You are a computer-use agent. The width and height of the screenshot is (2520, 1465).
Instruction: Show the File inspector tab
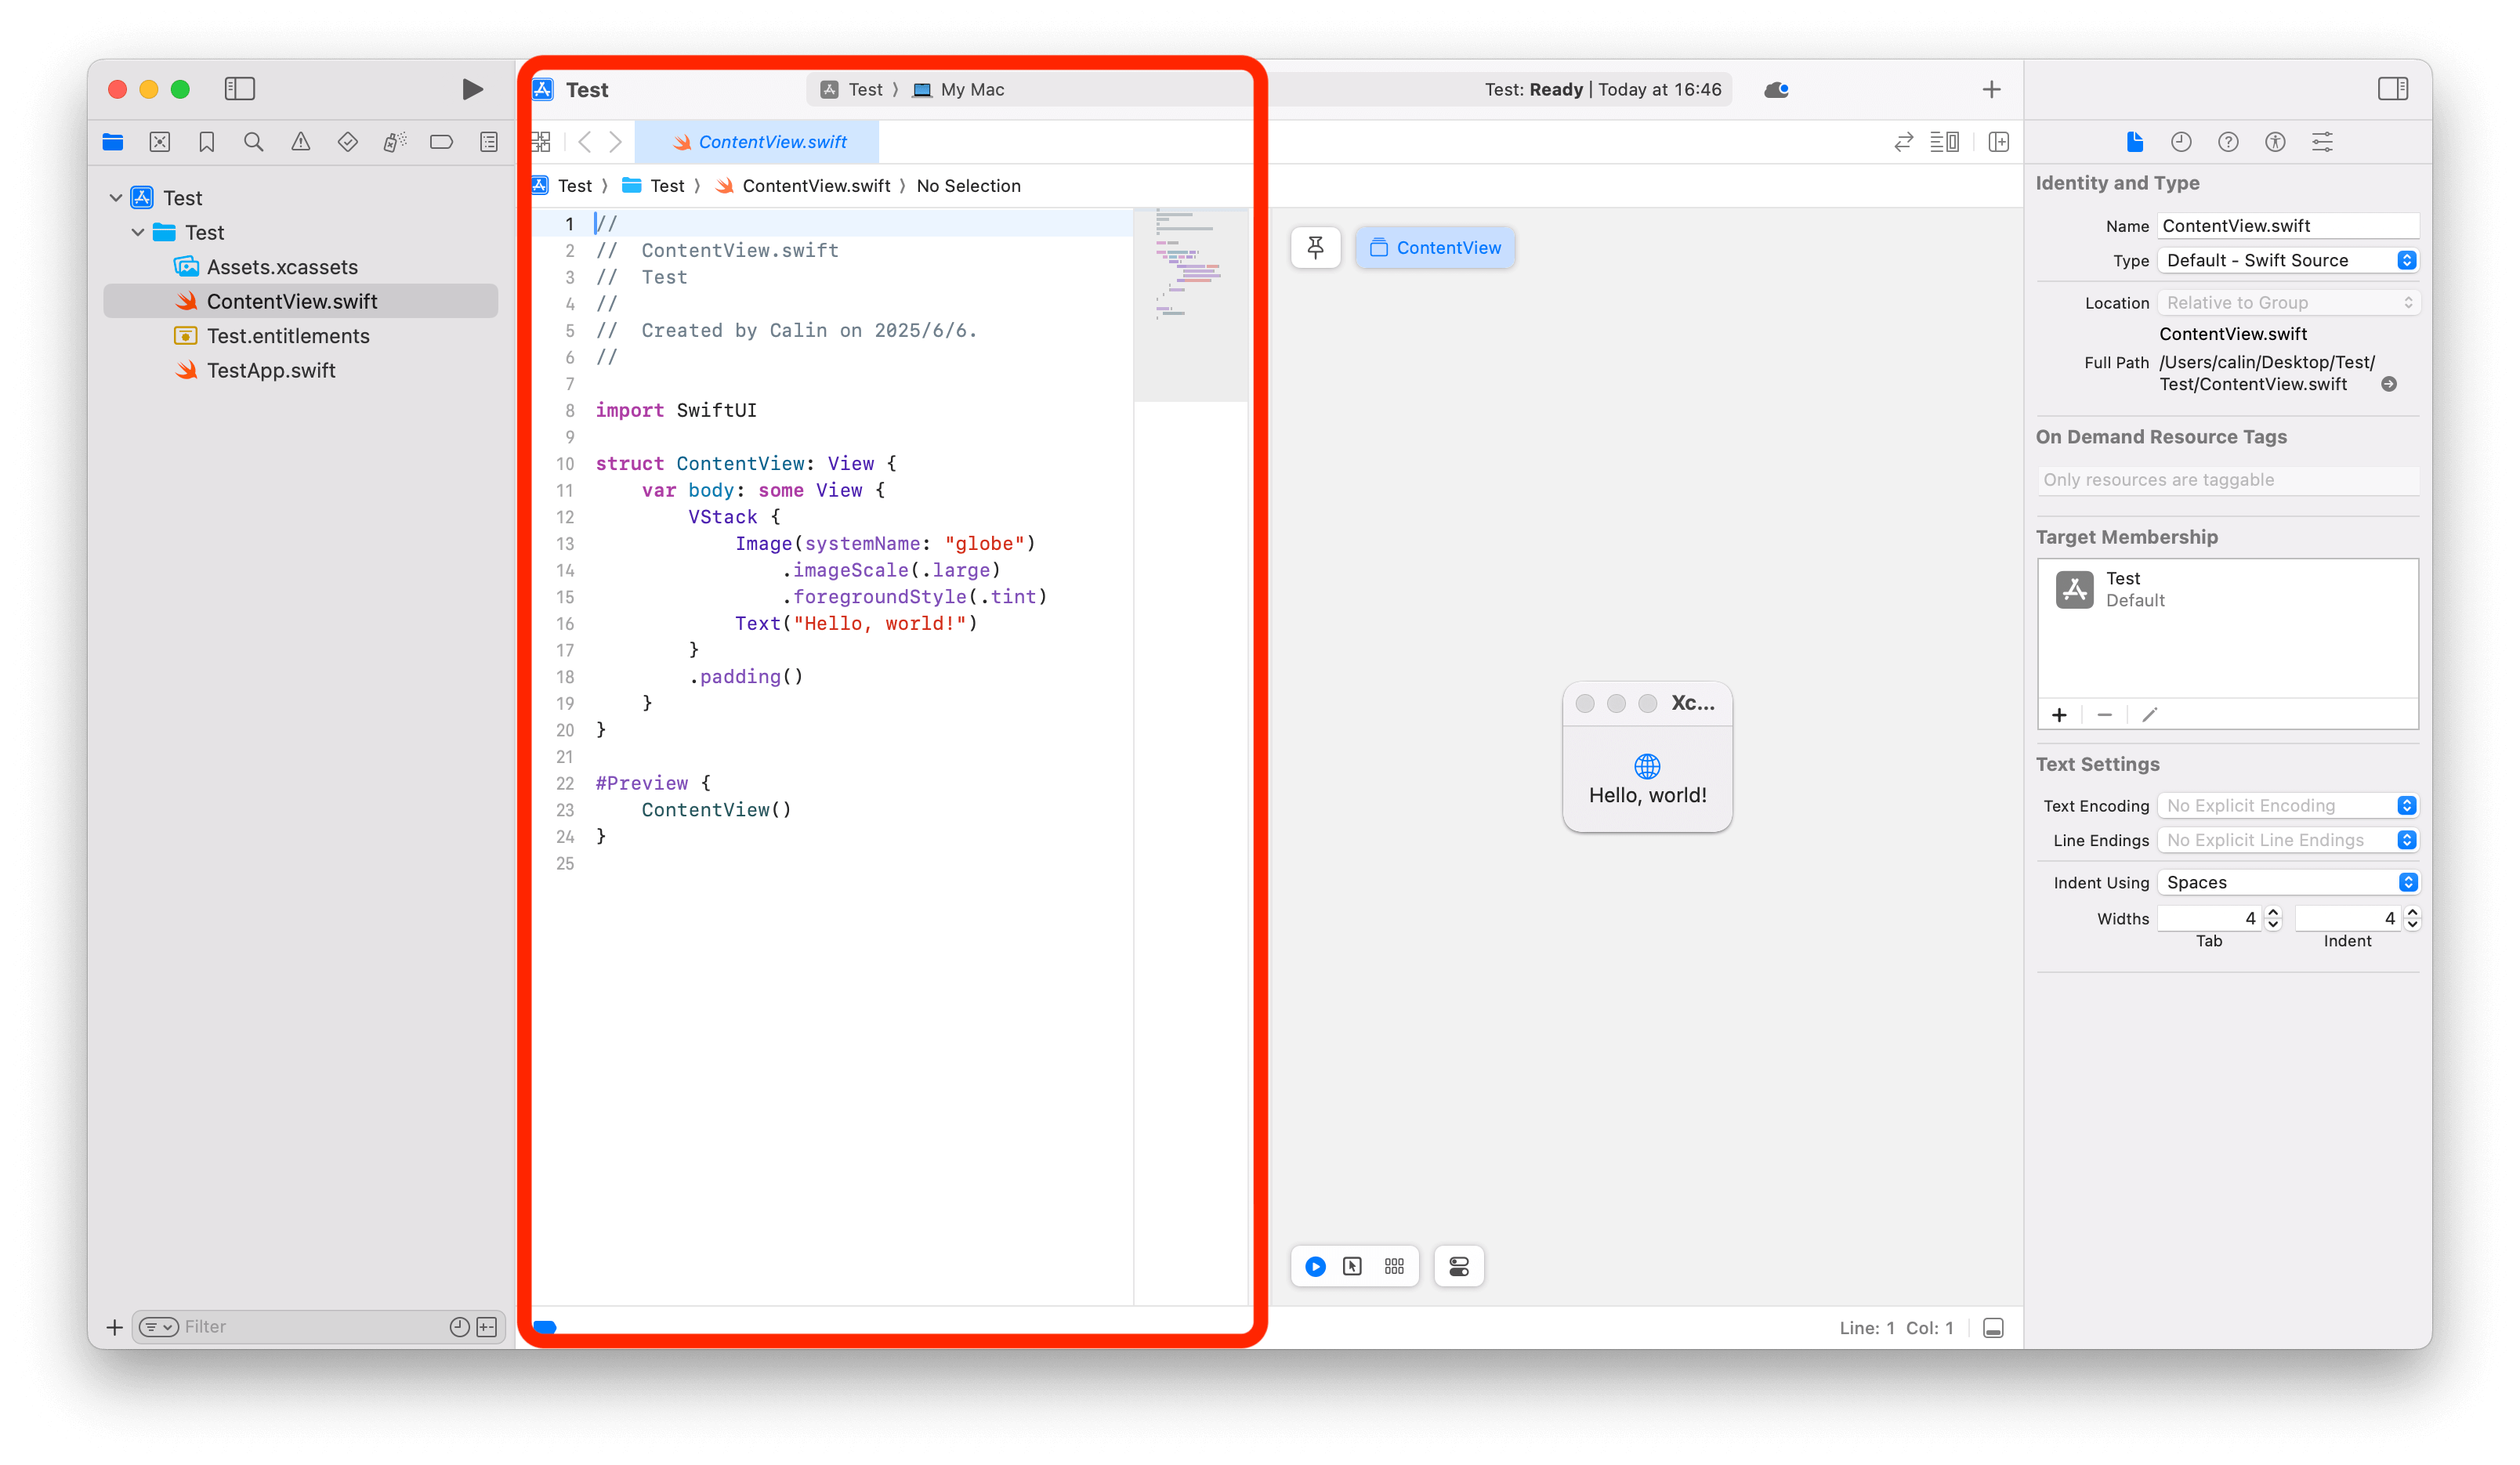tap(2135, 142)
